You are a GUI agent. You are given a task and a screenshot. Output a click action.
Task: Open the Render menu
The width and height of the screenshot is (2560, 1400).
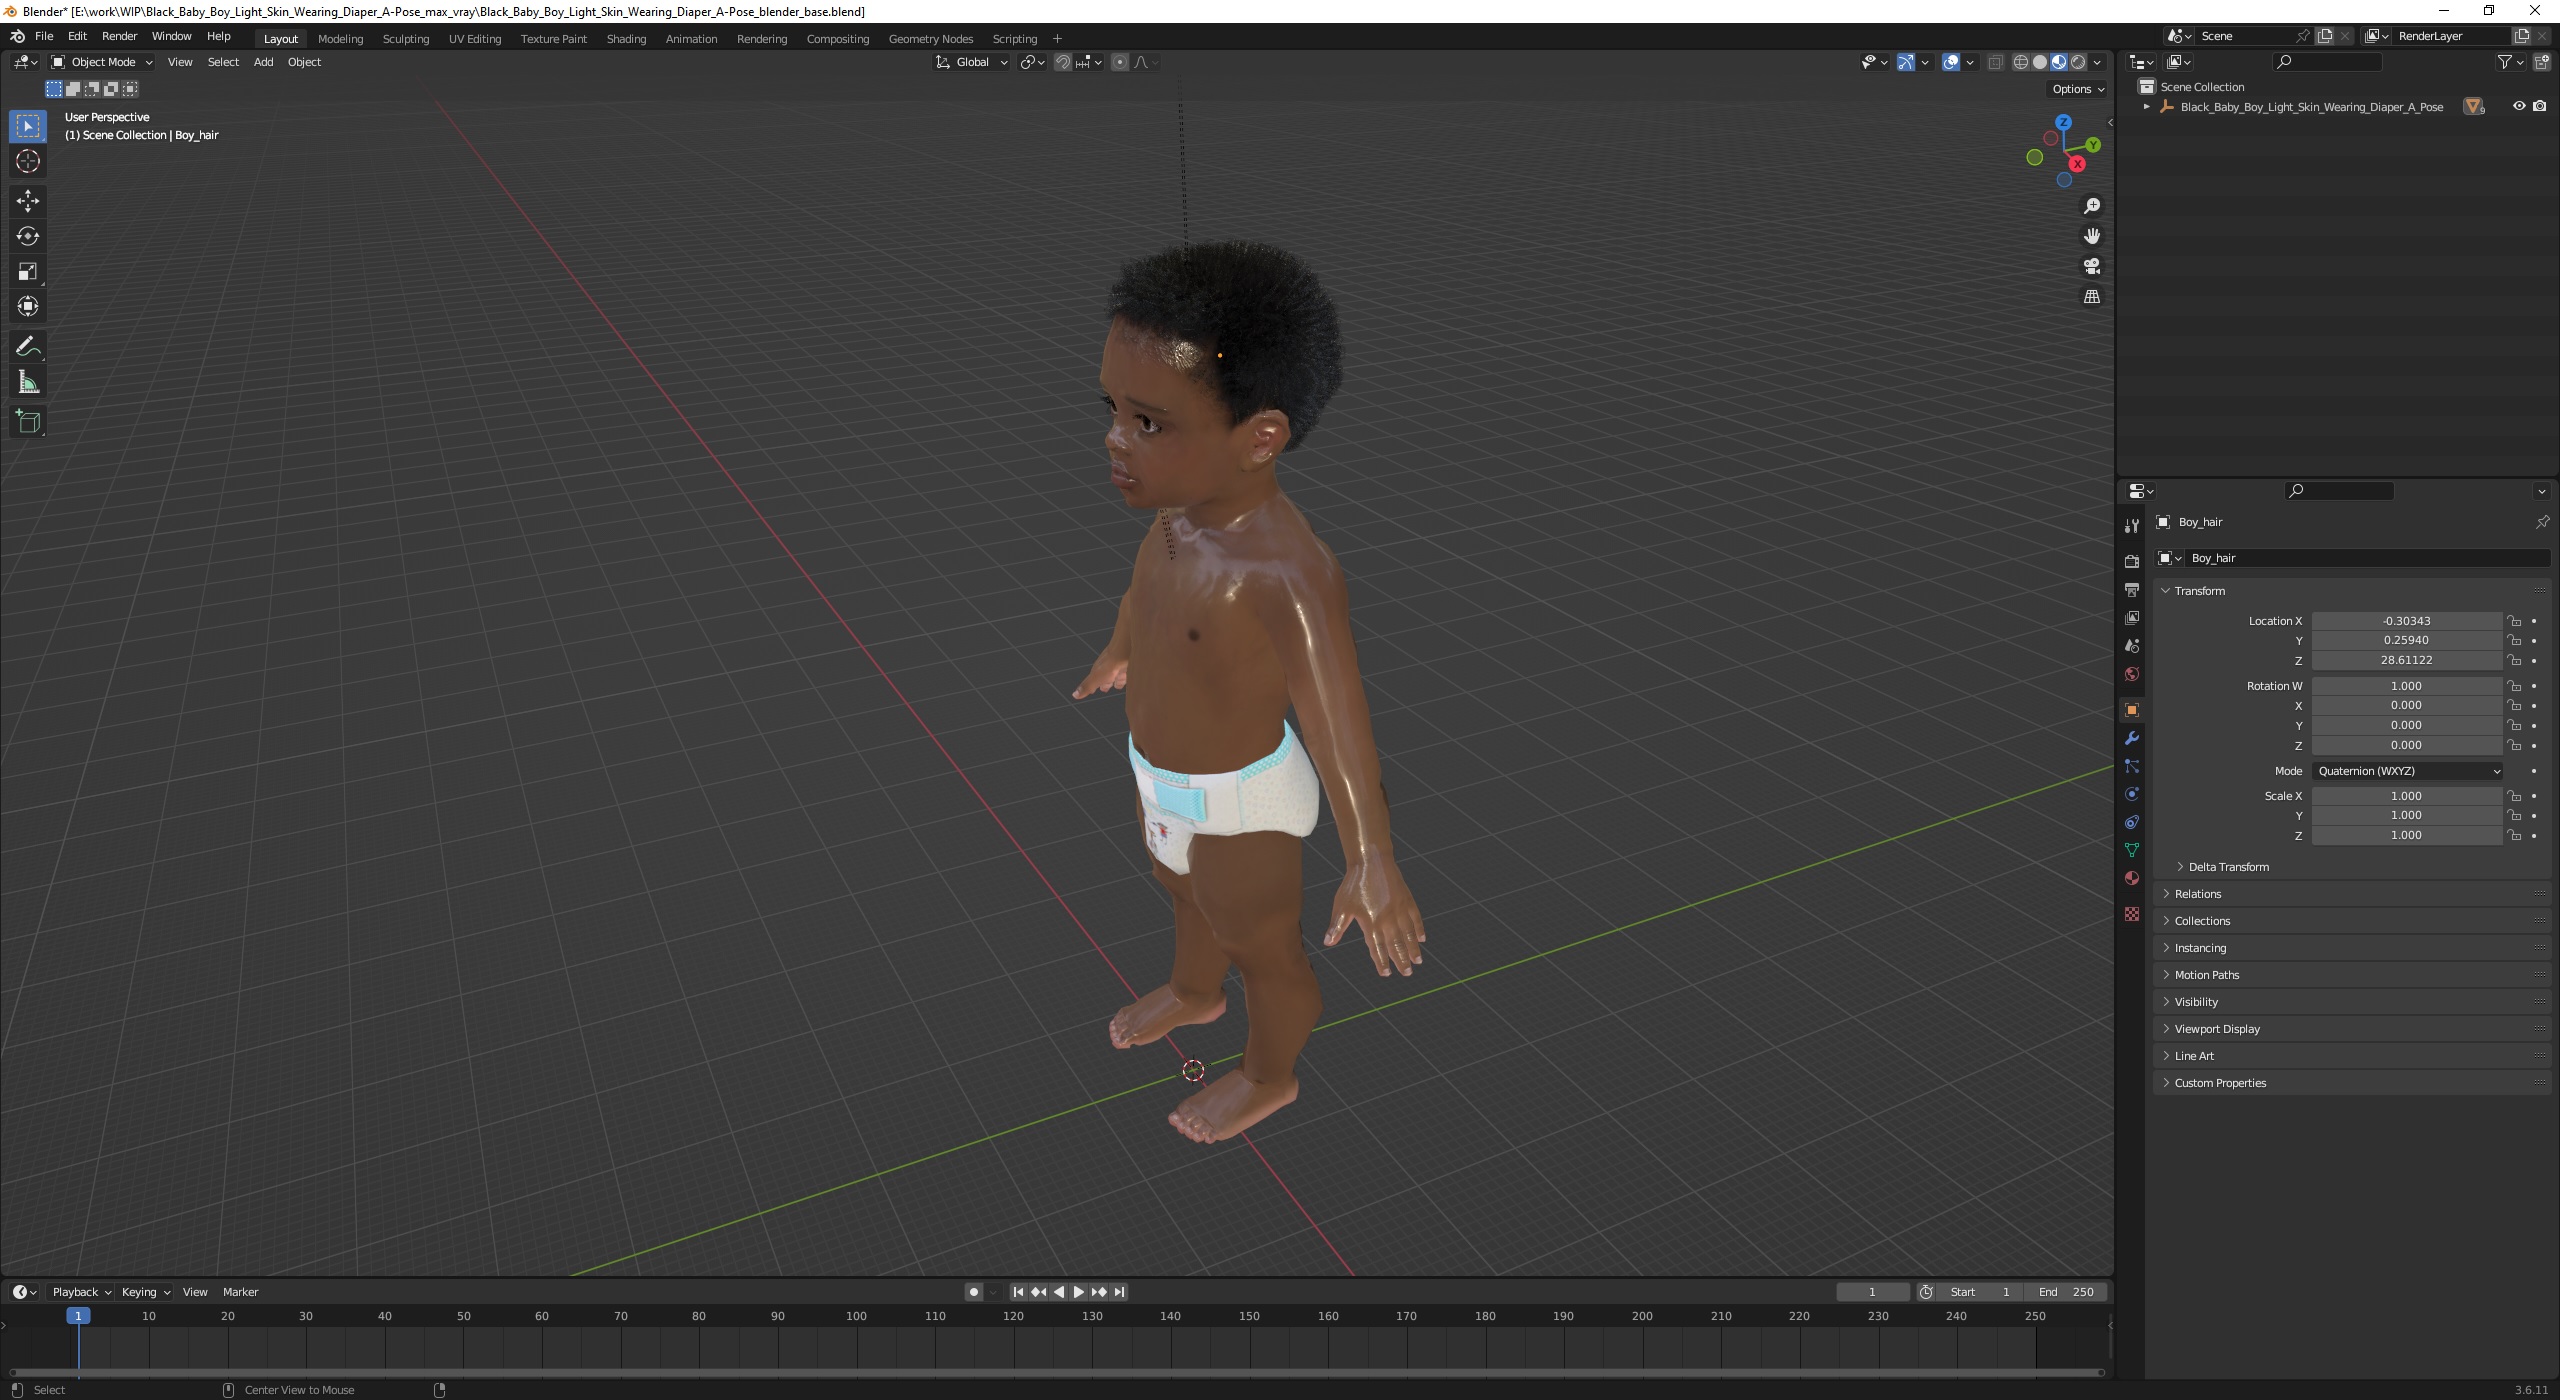coord(119,36)
